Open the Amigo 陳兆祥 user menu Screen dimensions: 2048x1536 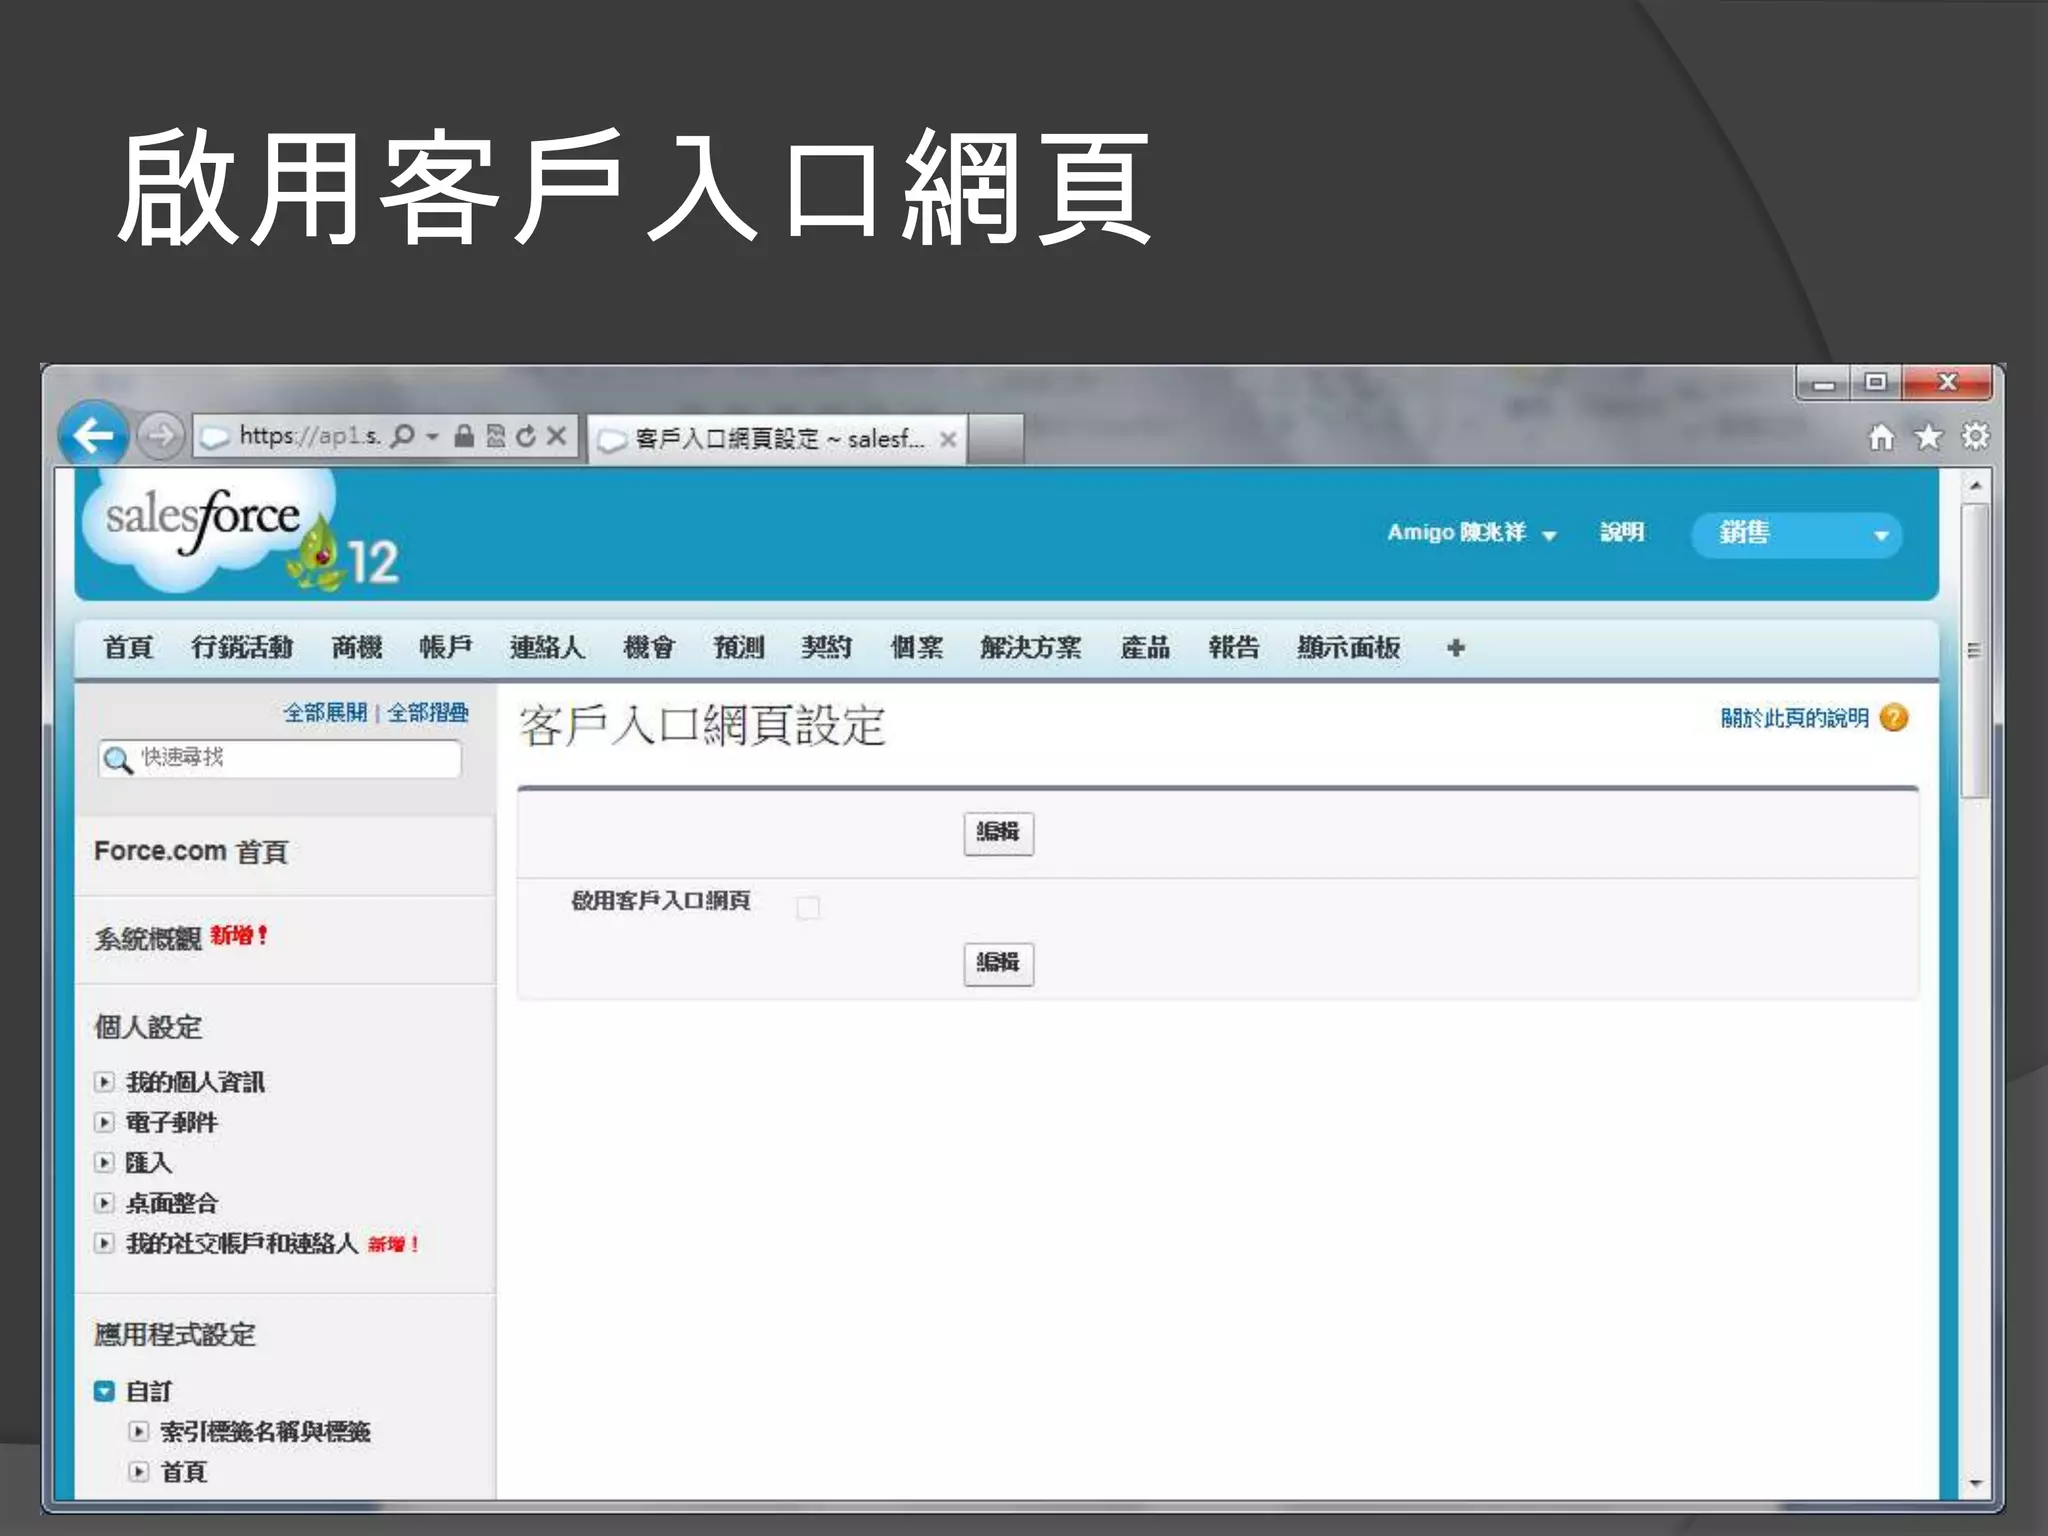(1471, 533)
